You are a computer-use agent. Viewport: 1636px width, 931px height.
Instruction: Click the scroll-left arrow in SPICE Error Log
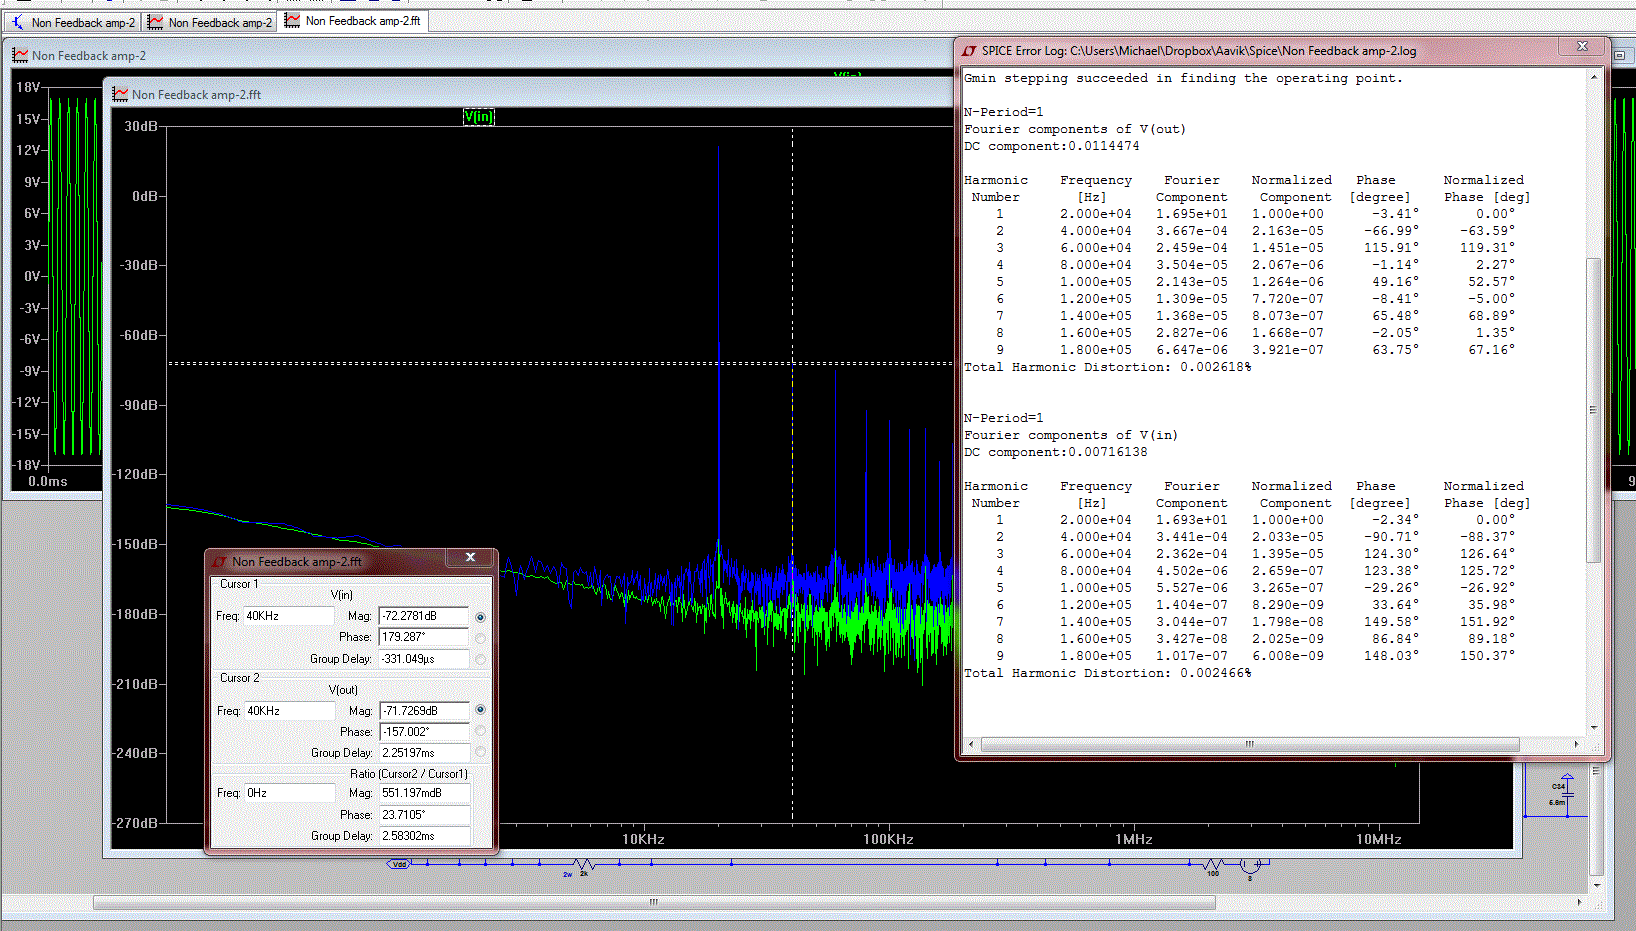tap(971, 744)
